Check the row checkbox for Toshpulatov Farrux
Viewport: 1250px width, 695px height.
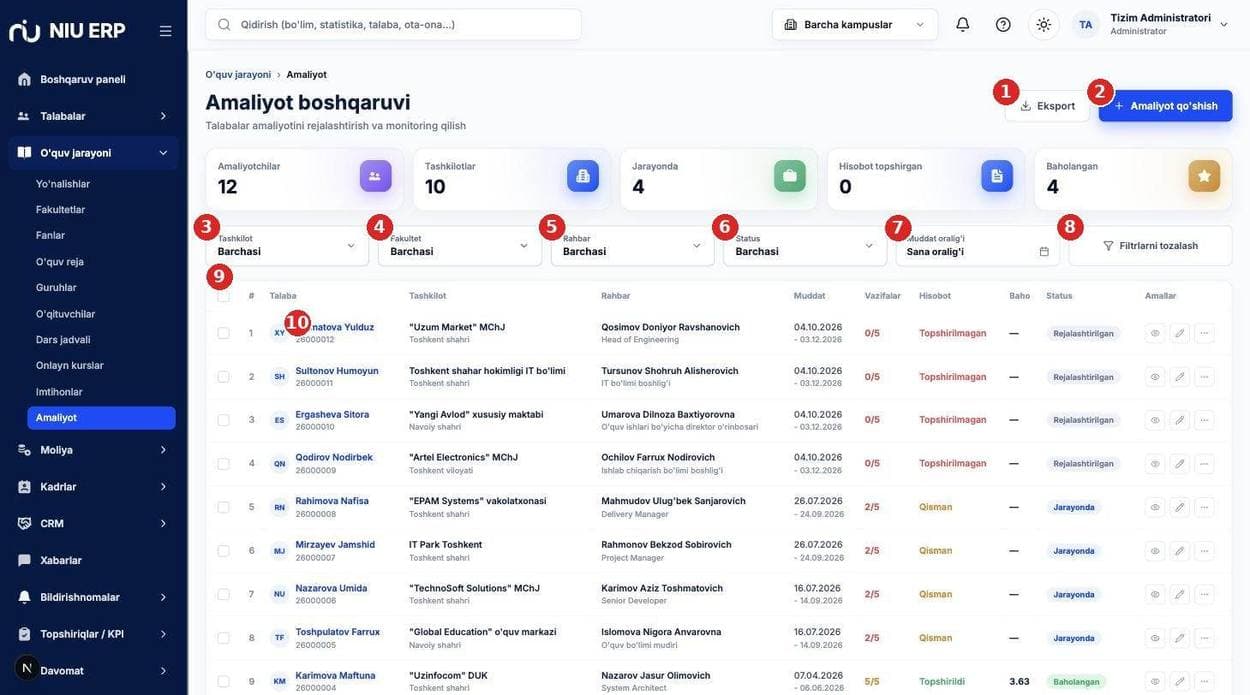click(223, 638)
